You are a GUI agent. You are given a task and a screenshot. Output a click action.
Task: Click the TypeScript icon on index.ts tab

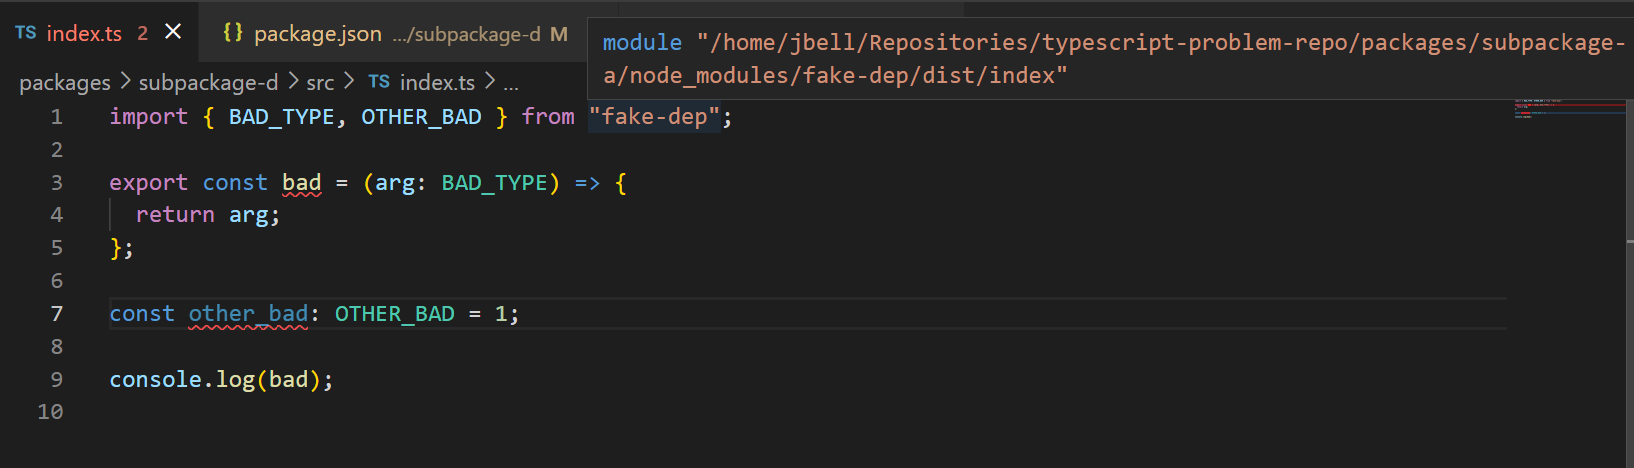[26, 33]
